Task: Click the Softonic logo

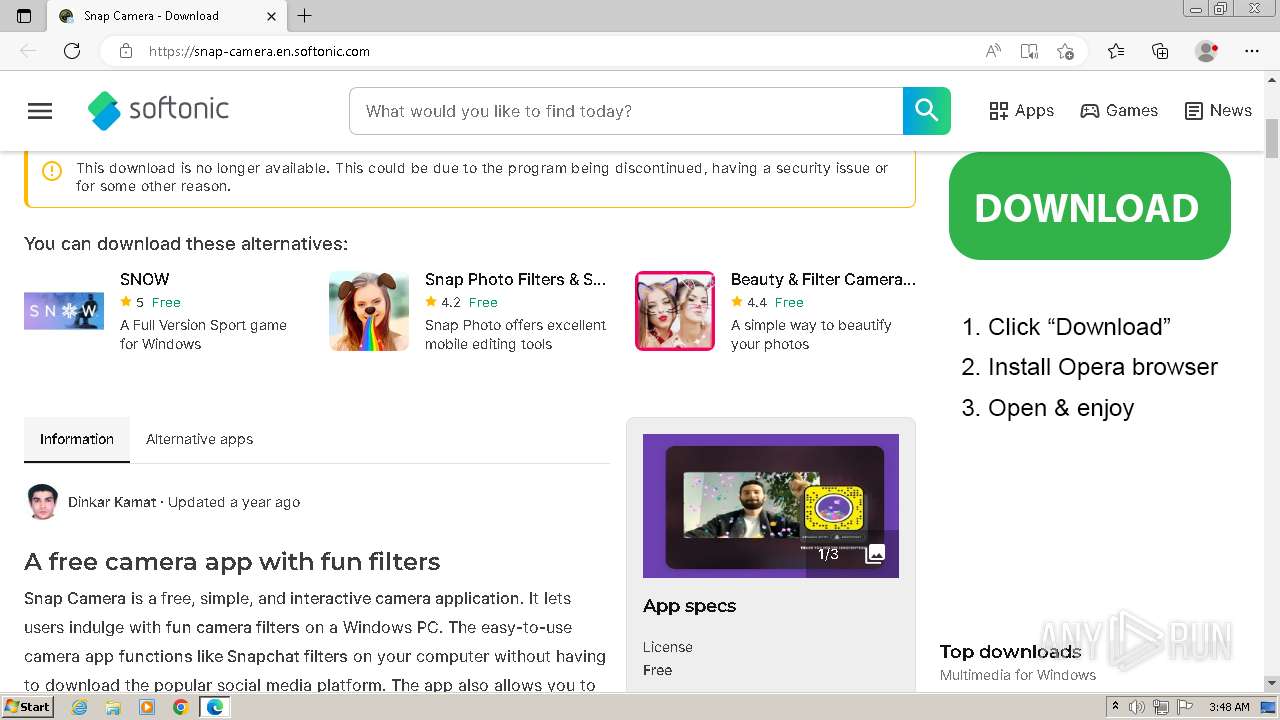Action: 158,110
